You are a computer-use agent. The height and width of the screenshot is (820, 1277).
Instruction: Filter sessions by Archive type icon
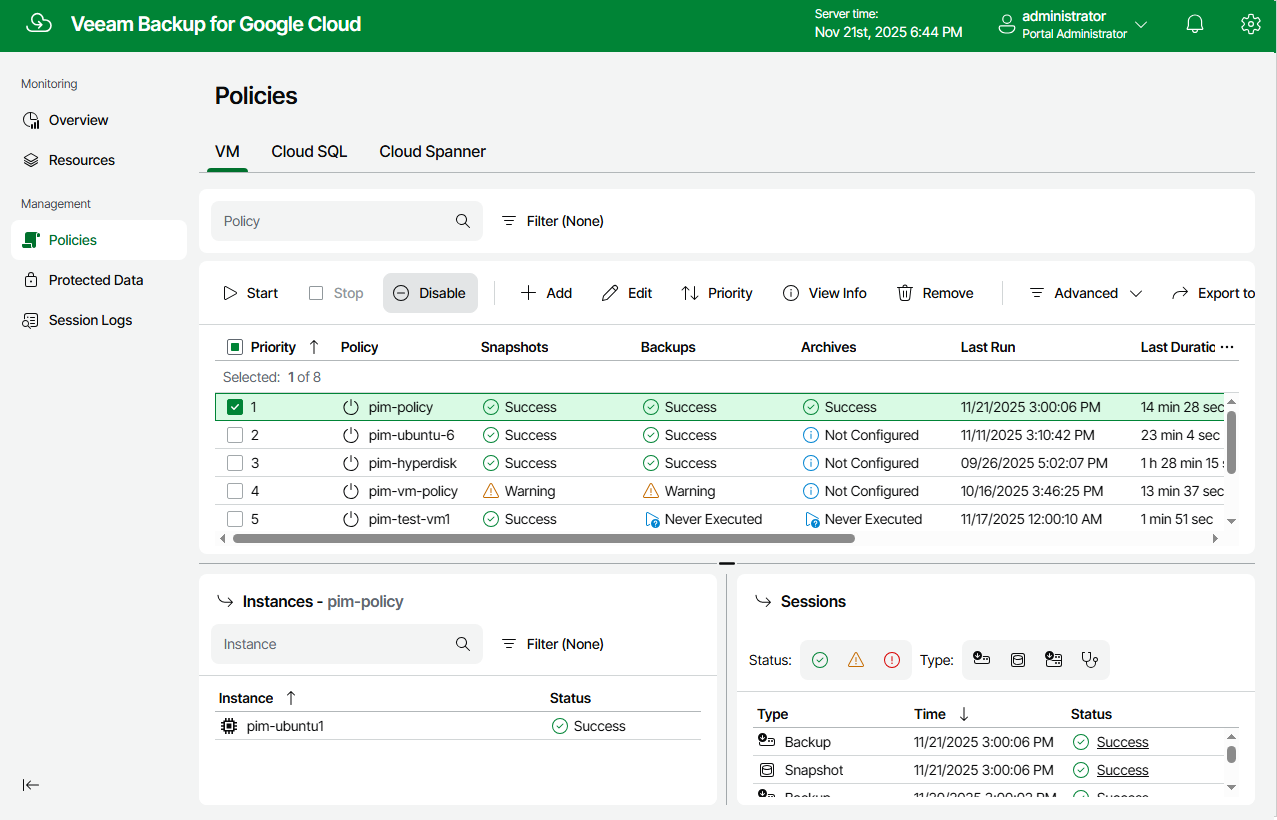pyautogui.click(x=1053, y=659)
